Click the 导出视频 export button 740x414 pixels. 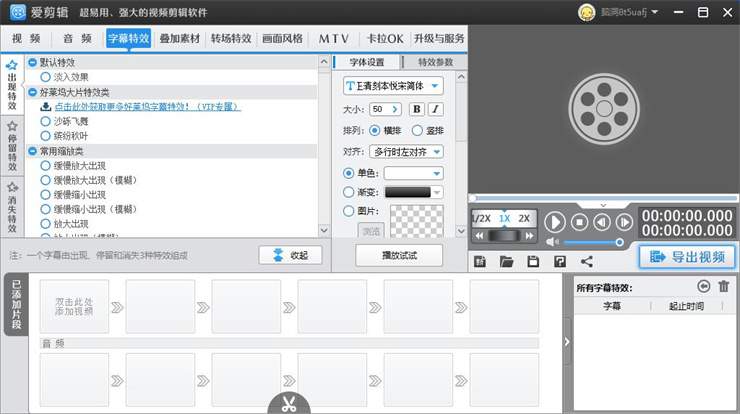click(x=687, y=257)
